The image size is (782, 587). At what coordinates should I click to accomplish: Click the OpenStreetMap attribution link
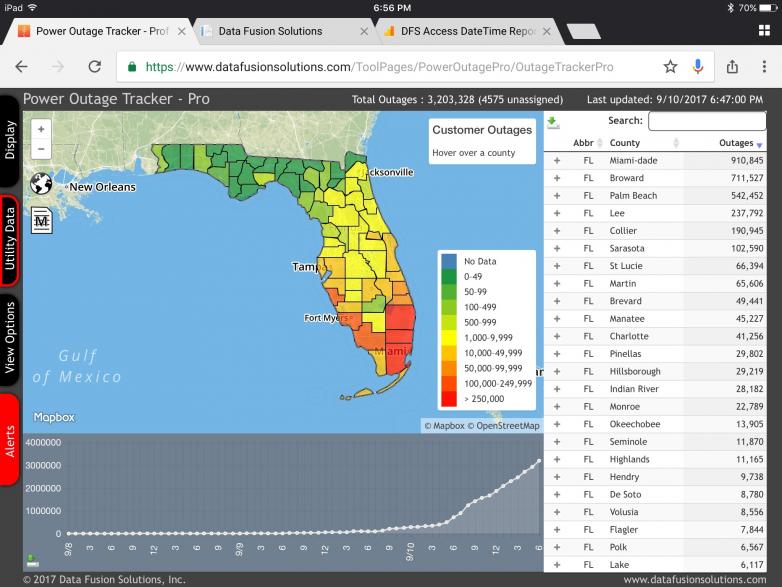coord(503,426)
